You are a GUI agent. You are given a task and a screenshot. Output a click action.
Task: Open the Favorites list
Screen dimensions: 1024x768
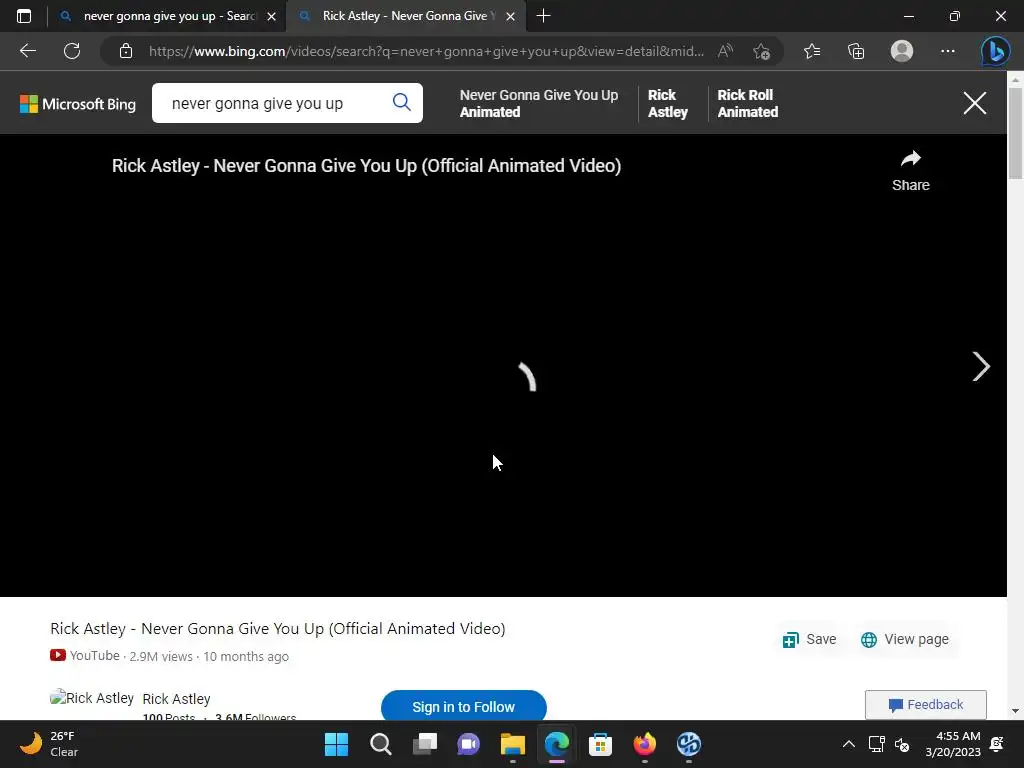(x=812, y=51)
